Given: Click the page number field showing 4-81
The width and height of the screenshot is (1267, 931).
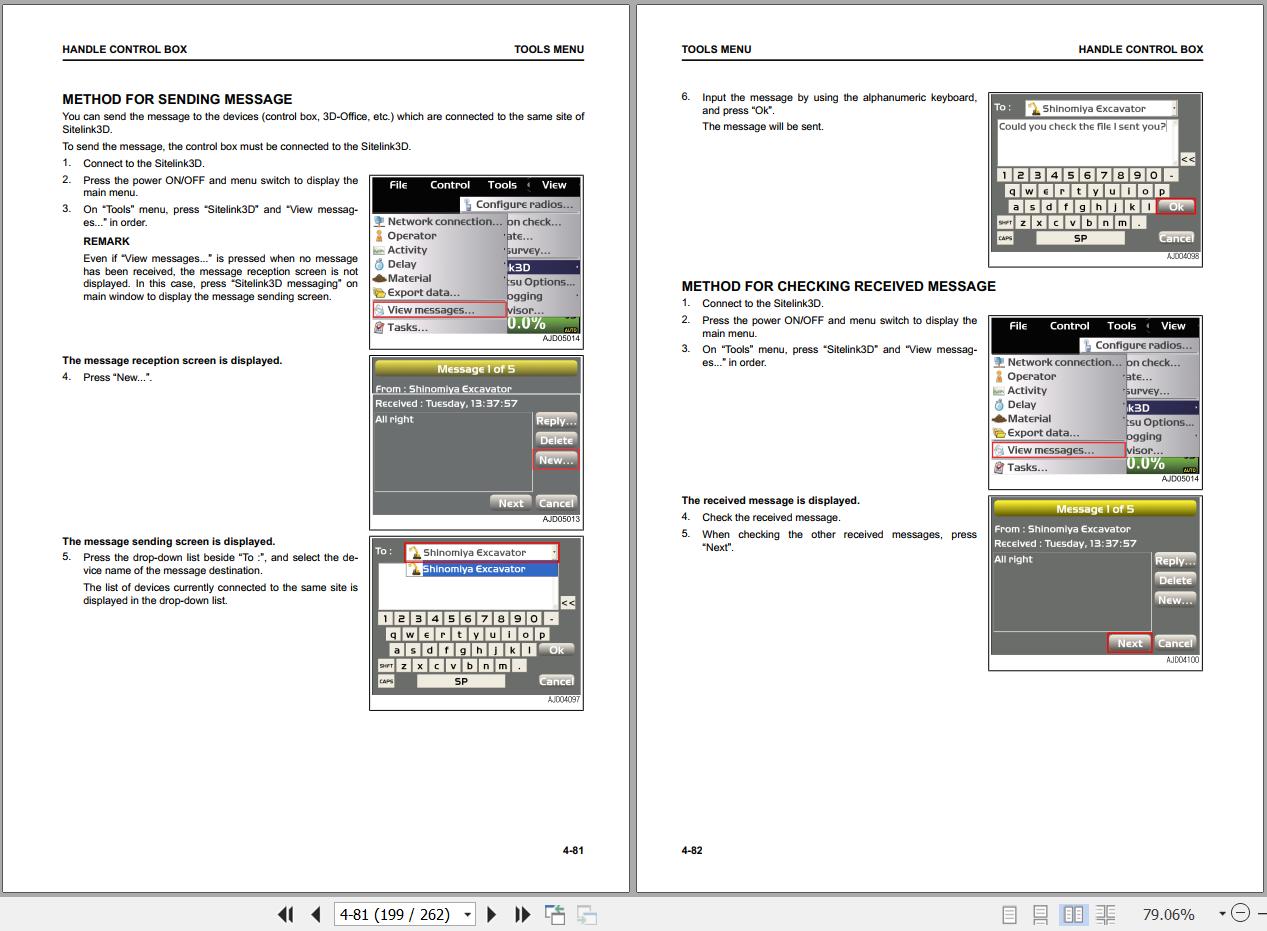Looking at the screenshot, I should click(395, 914).
